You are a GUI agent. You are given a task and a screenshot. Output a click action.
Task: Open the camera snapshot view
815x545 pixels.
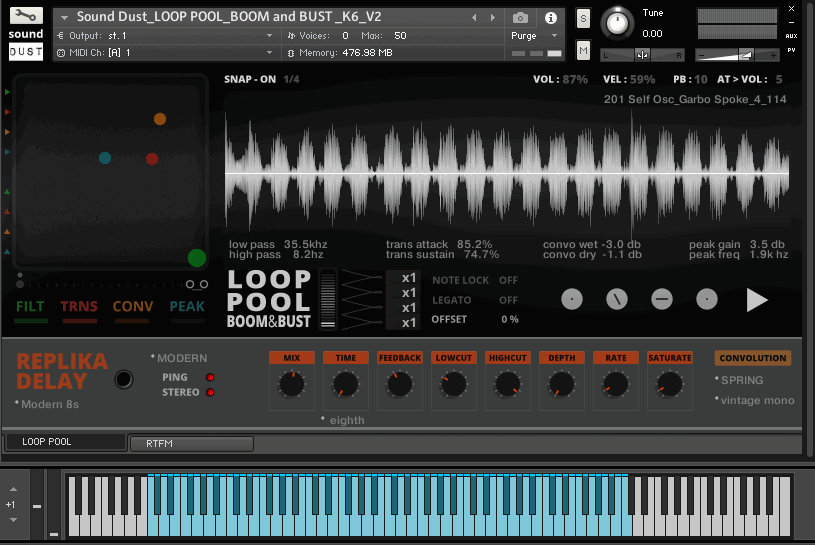point(520,18)
